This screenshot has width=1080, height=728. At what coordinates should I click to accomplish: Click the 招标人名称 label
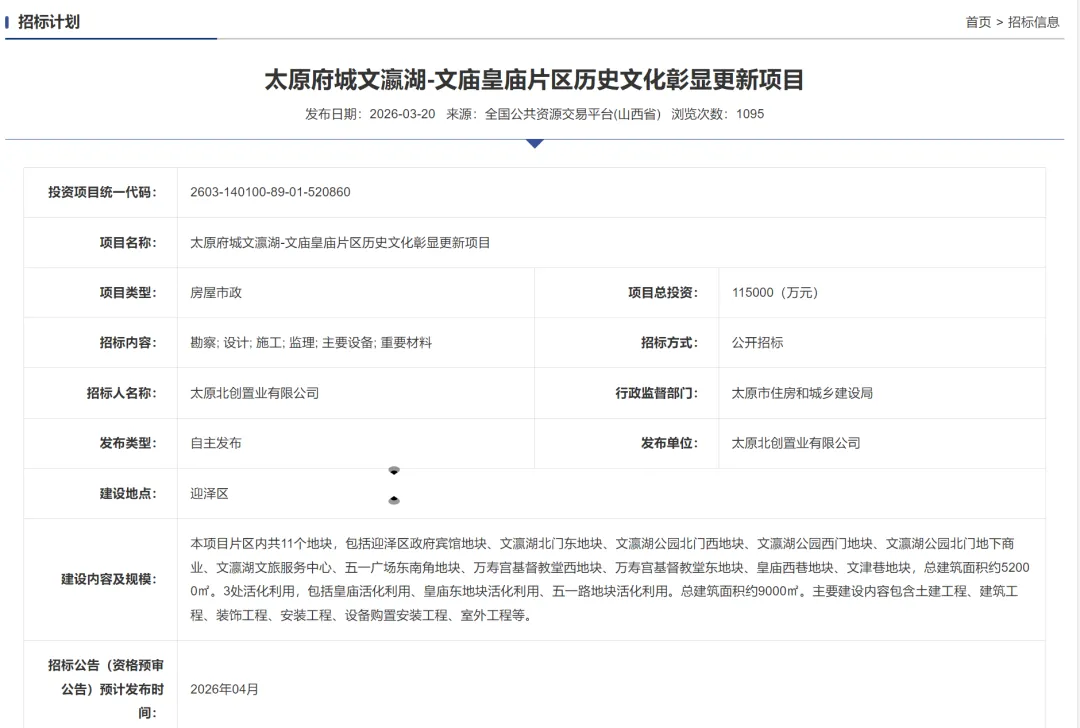(x=122, y=393)
